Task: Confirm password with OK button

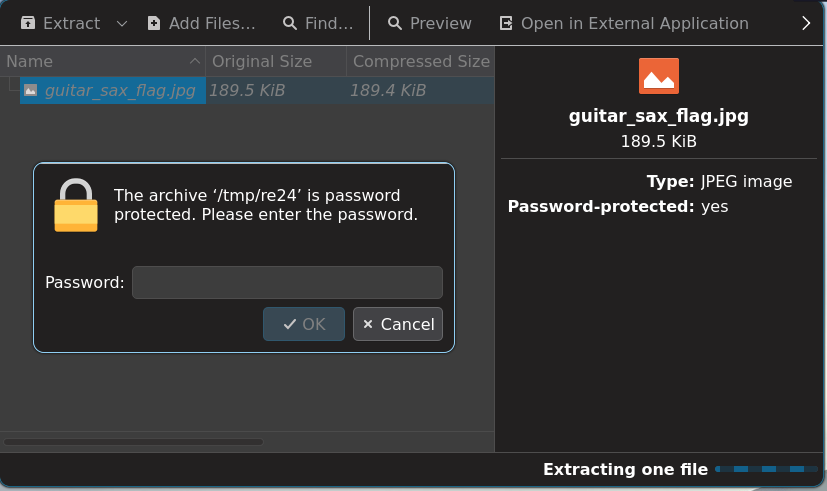Action: (304, 324)
